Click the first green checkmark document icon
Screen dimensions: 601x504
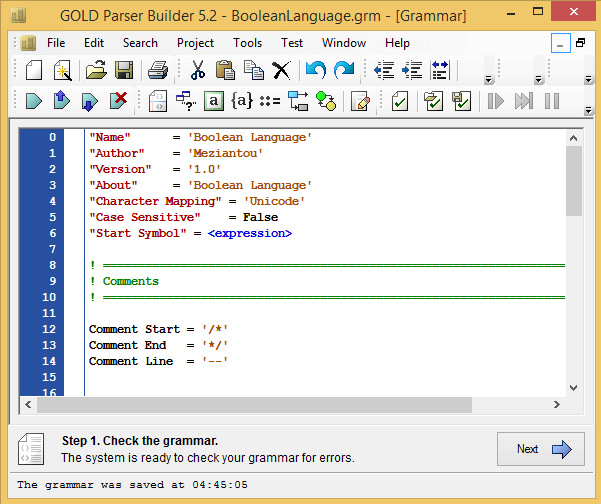pyautogui.click(x=399, y=101)
